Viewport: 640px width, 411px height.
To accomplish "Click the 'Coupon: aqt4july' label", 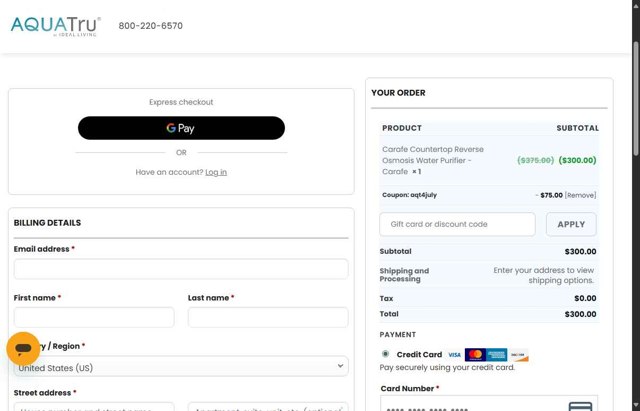I will [x=409, y=195].
